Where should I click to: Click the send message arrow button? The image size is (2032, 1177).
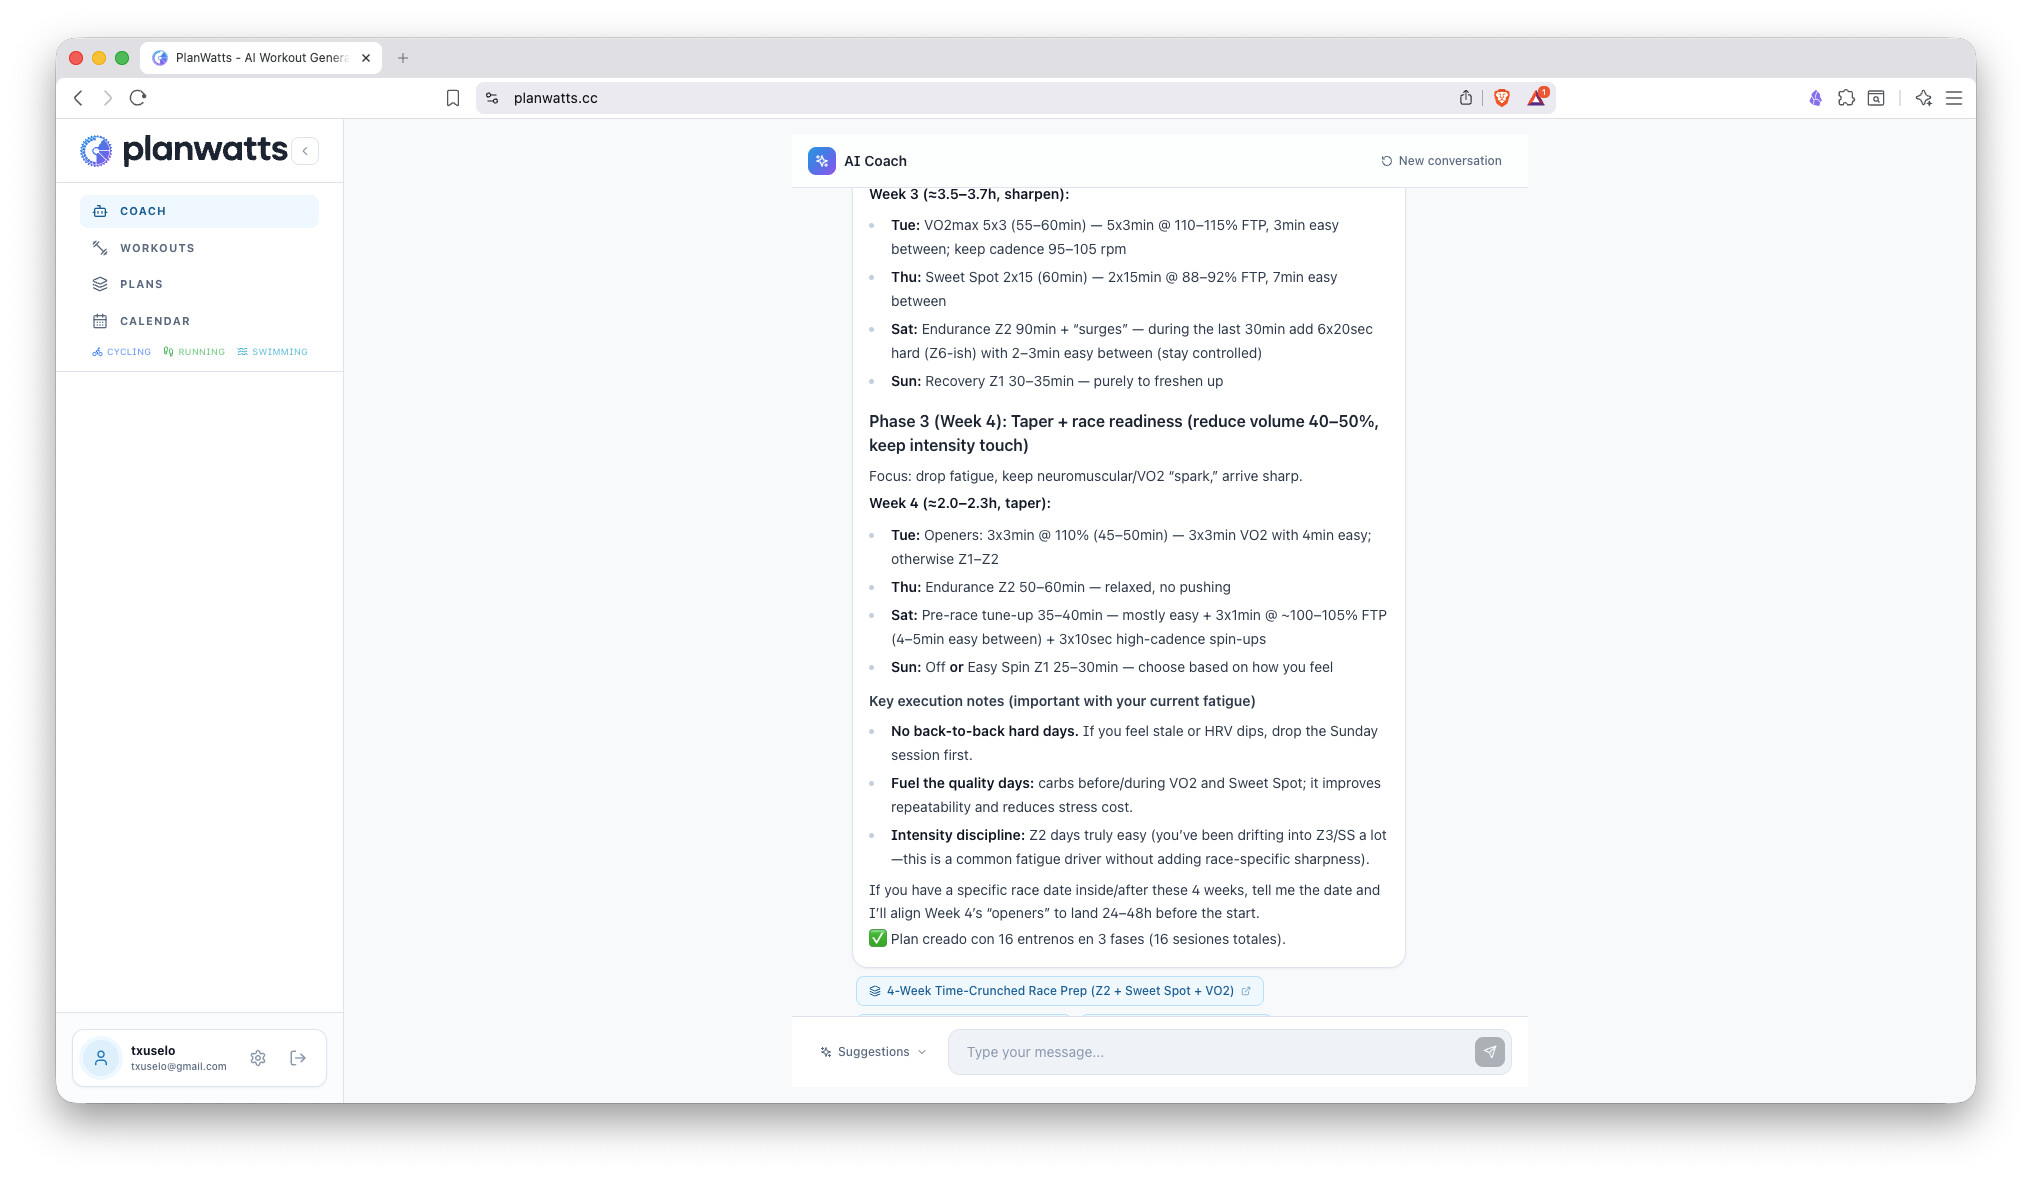1489,1051
